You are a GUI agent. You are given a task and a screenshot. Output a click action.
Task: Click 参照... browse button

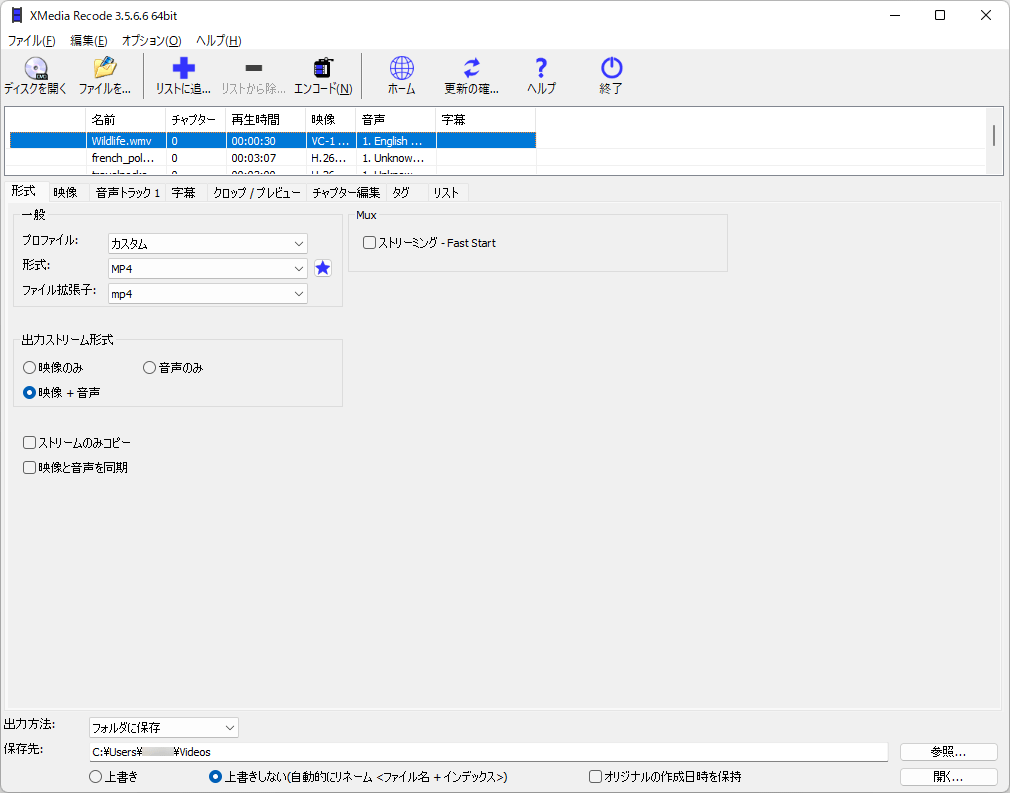pyautogui.click(x=948, y=752)
